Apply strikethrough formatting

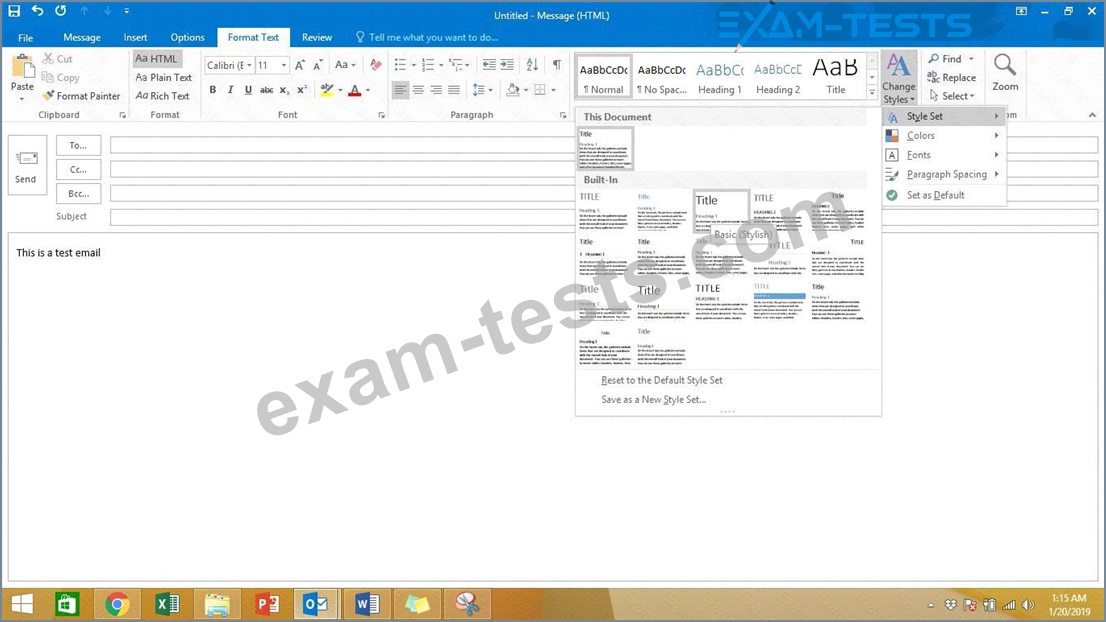266,90
